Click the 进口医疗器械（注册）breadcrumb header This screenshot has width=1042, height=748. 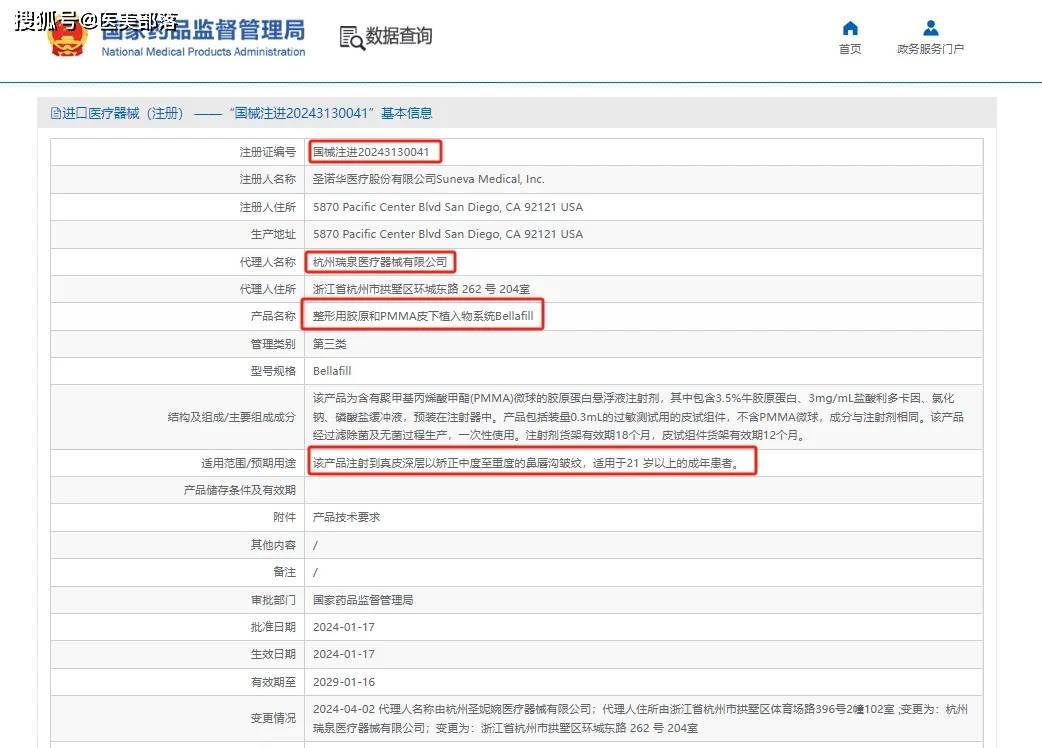coord(122,114)
